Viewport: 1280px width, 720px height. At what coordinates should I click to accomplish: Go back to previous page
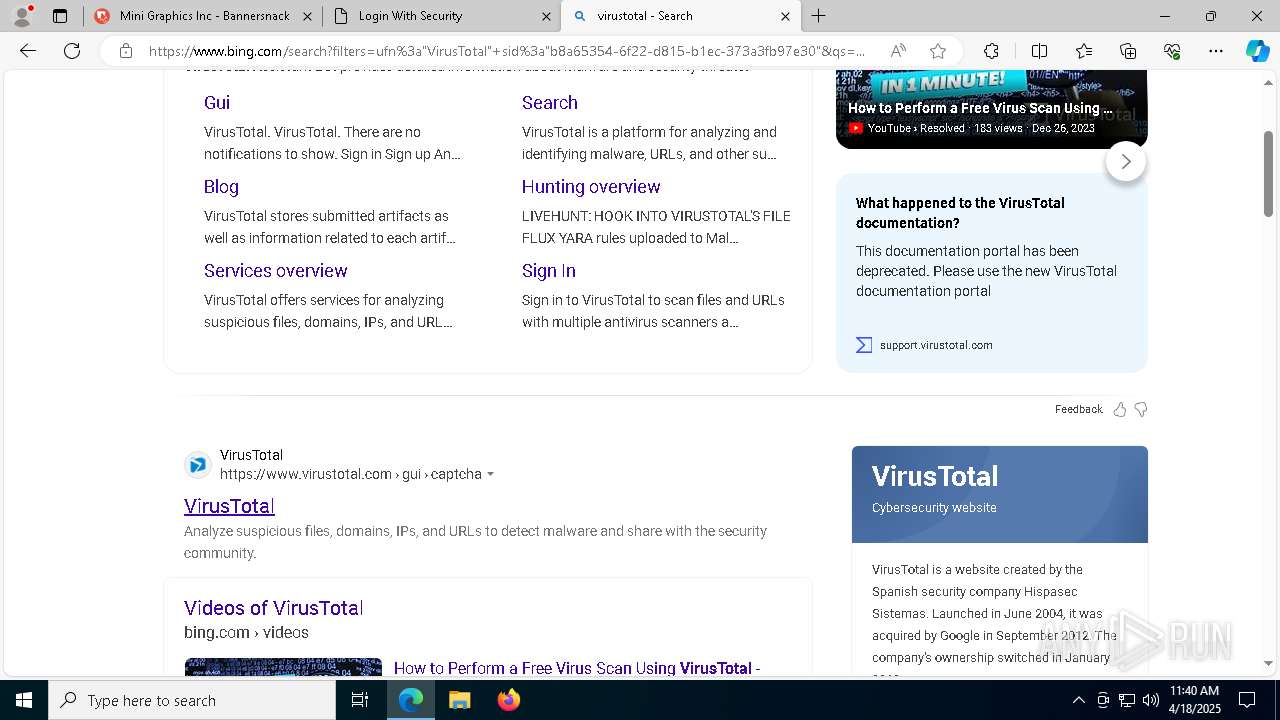coord(28,51)
